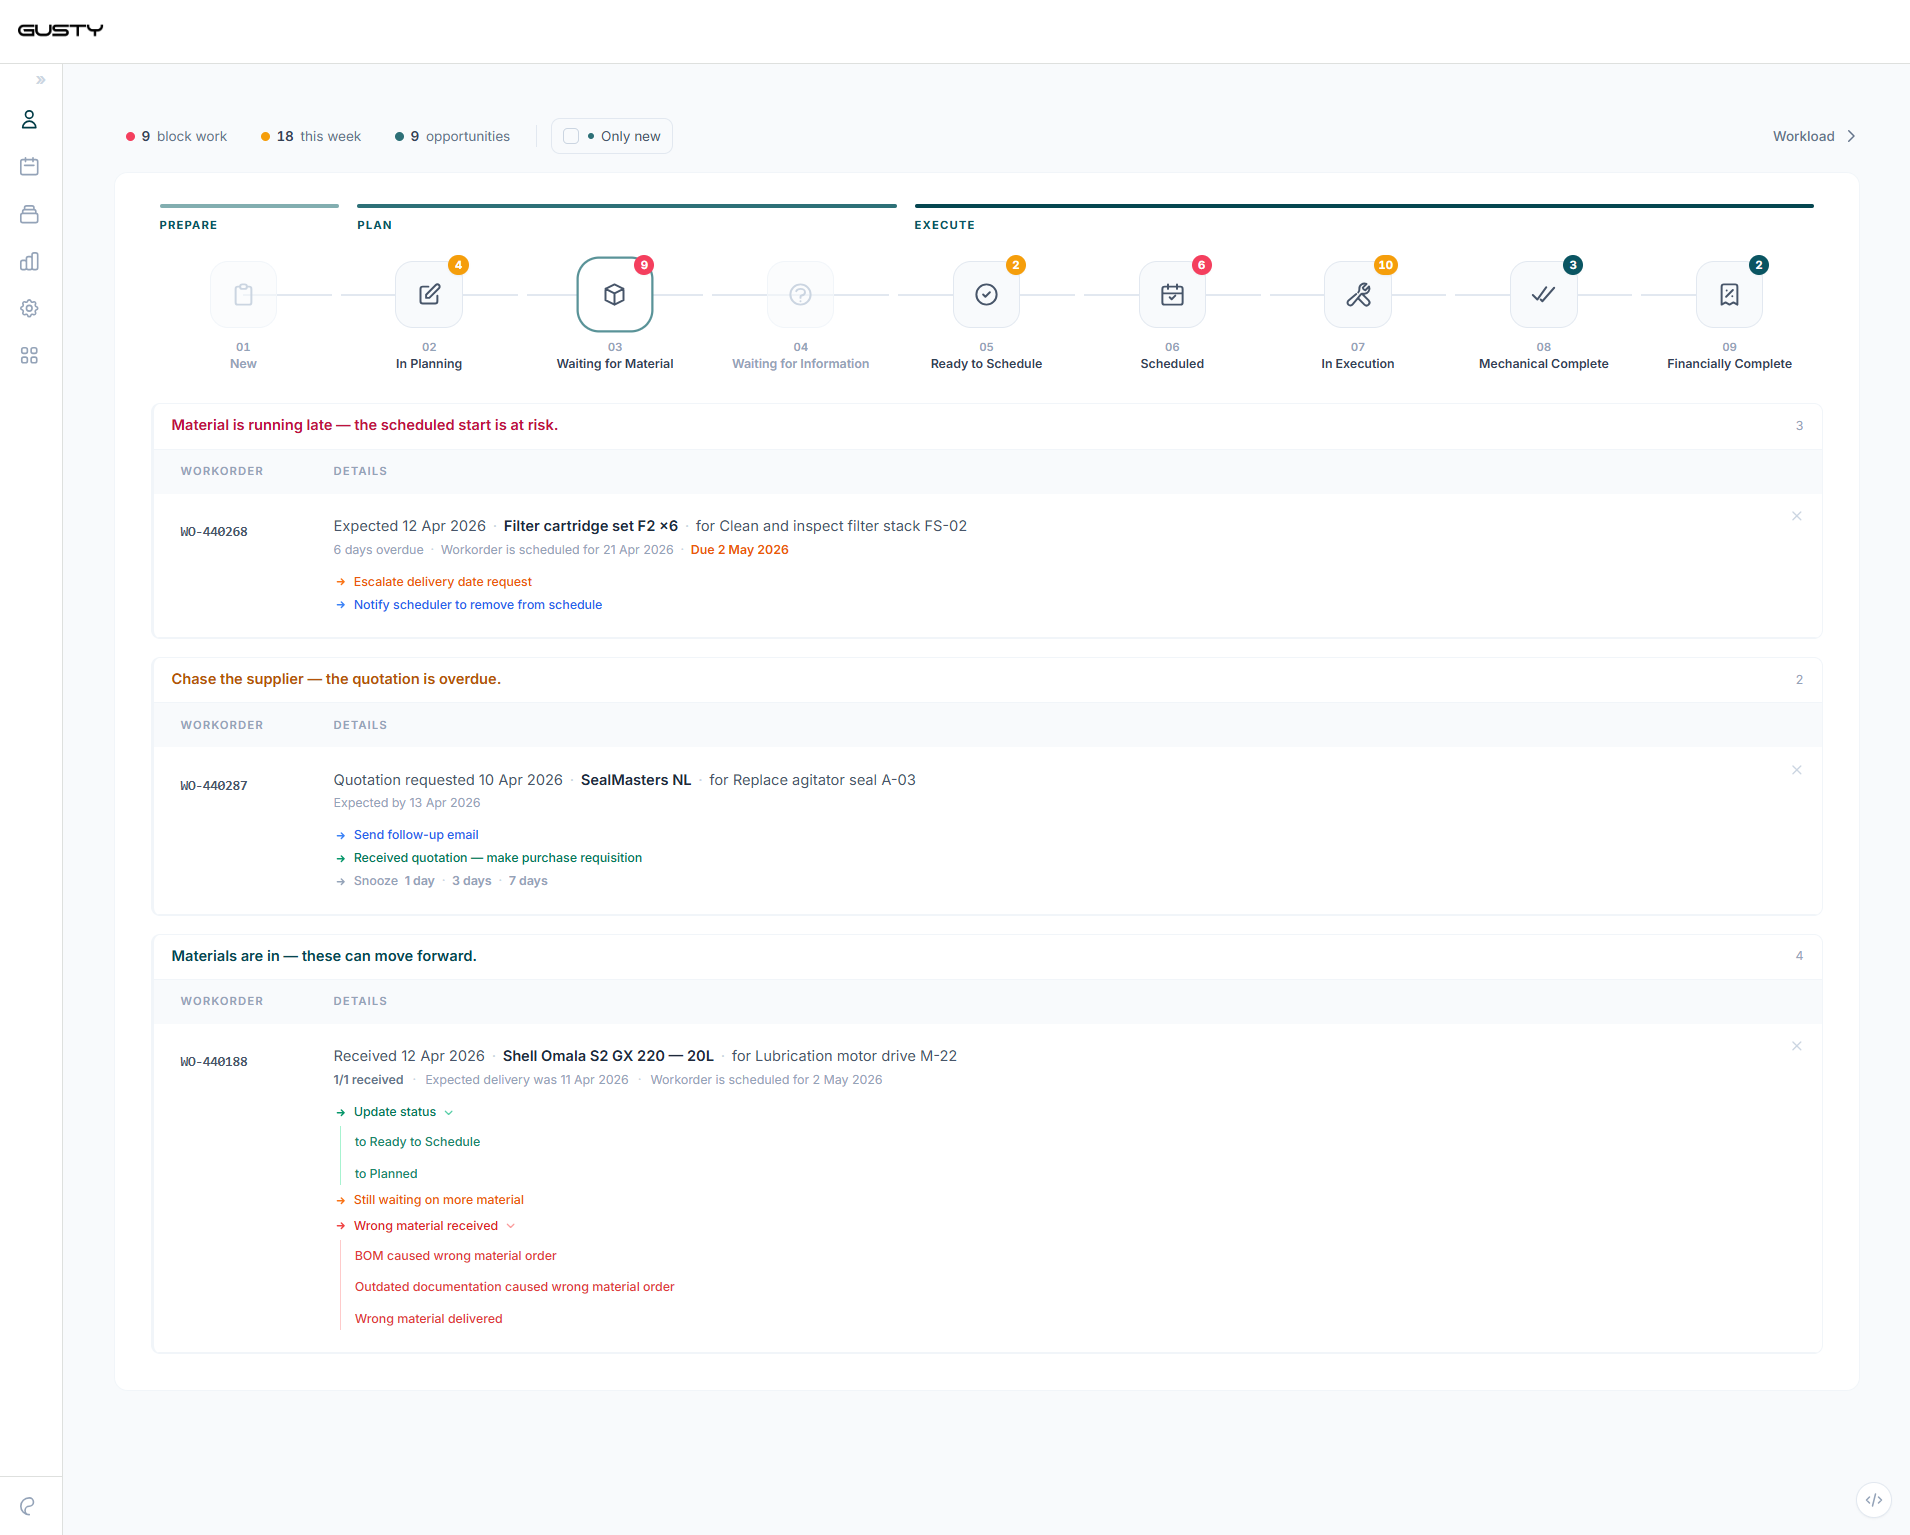Open the settings gear sidebar icon
Screen dimensions: 1910x1535
tap(29, 308)
